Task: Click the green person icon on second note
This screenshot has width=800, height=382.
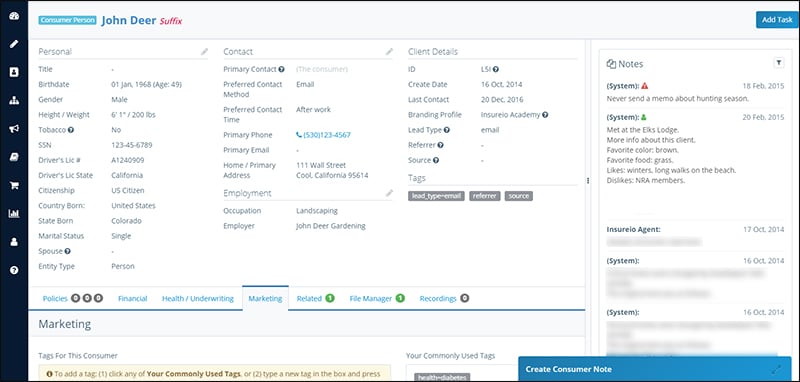Action: [x=644, y=117]
